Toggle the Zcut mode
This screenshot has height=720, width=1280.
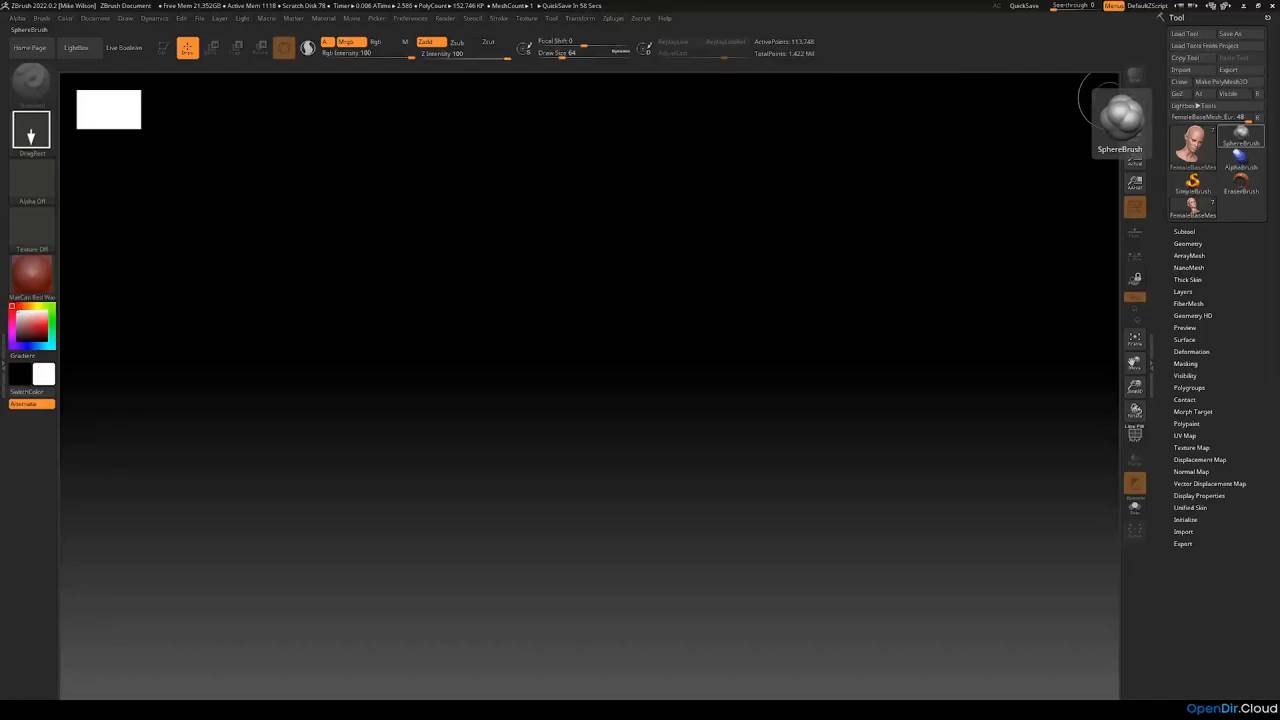click(x=488, y=42)
